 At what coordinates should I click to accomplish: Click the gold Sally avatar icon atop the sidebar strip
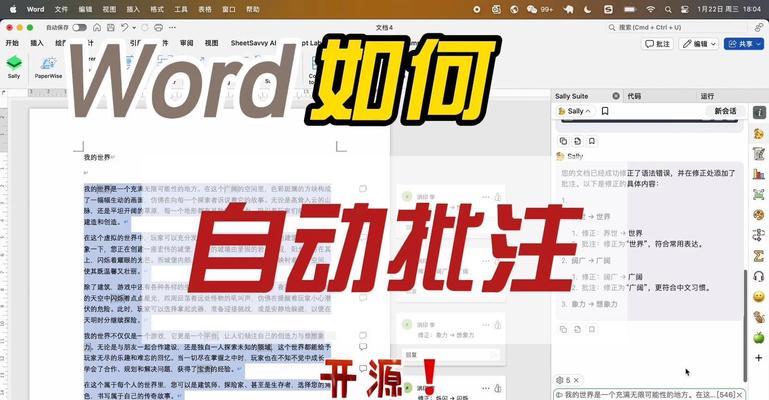[x=759, y=133]
